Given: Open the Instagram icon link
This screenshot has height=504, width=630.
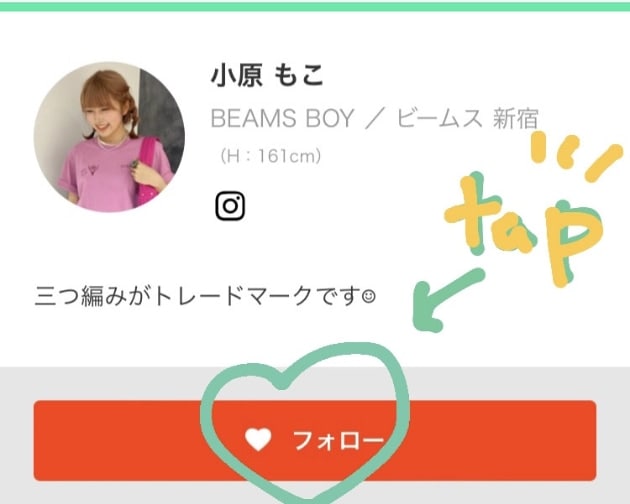Looking at the screenshot, I should pyautogui.click(x=230, y=206).
